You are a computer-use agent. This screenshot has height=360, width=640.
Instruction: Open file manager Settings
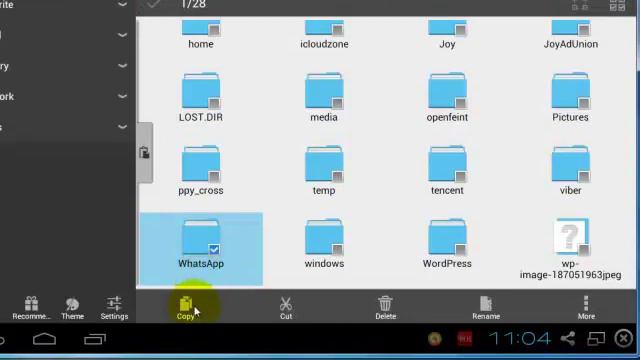point(114,308)
